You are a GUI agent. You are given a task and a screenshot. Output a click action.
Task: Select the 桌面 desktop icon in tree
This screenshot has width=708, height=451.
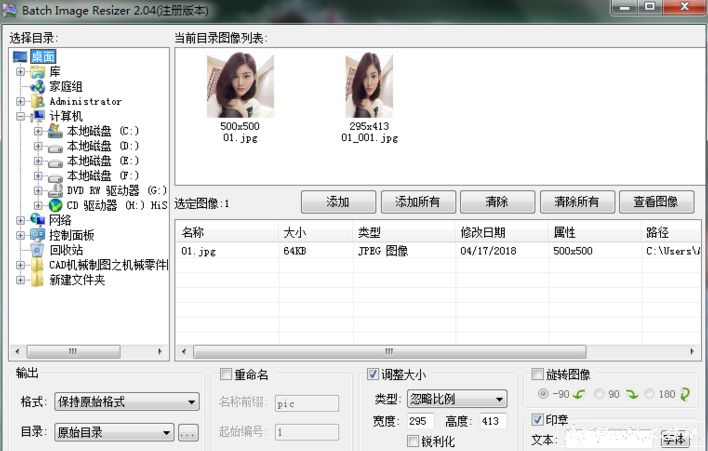click(20, 57)
